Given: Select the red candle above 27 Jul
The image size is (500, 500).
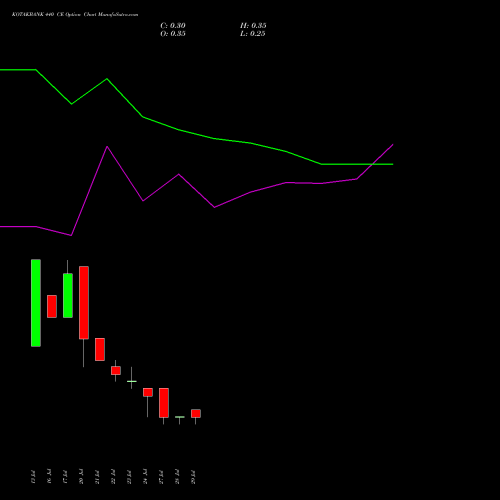Looking at the screenshot, I should tap(164, 403).
